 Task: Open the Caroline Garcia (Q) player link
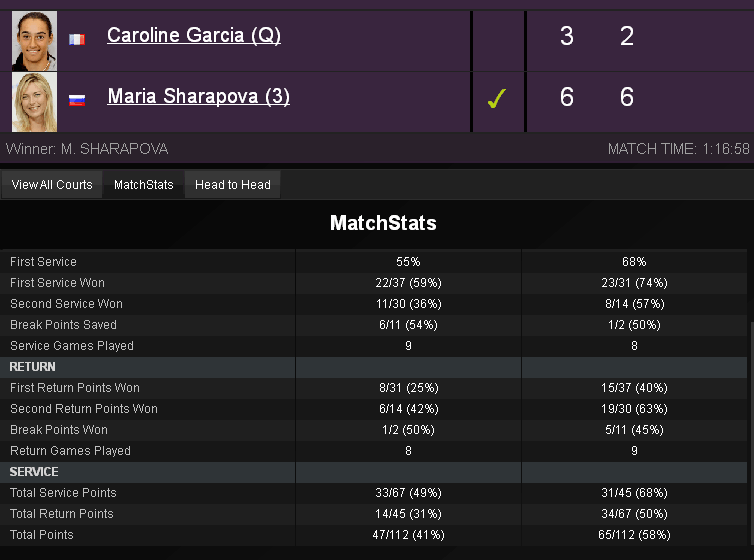pyautogui.click(x=194, y=36)
